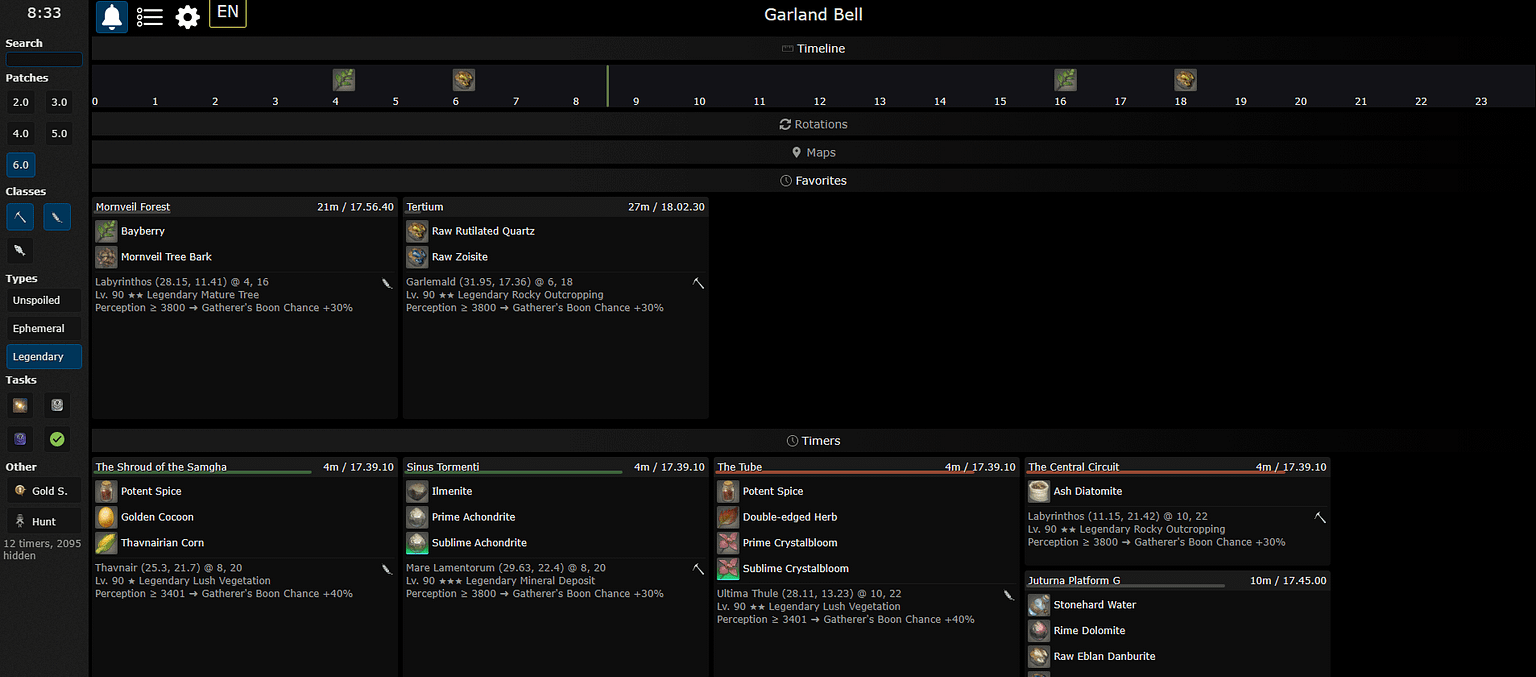Click the alarm bell icon in the header

112,17
